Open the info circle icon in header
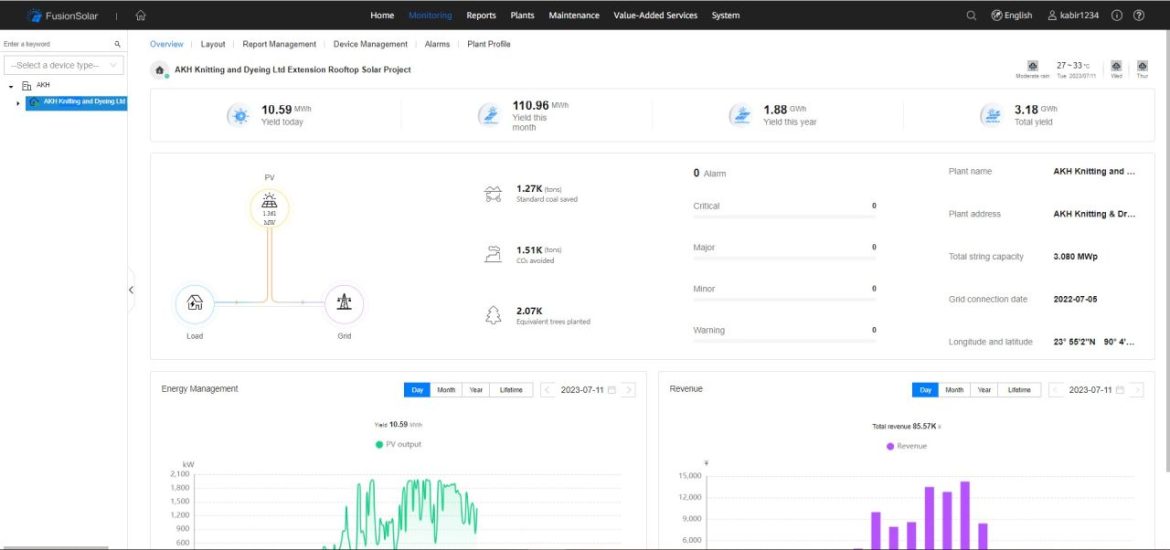1170x550 pixels. pos(1117,15)
